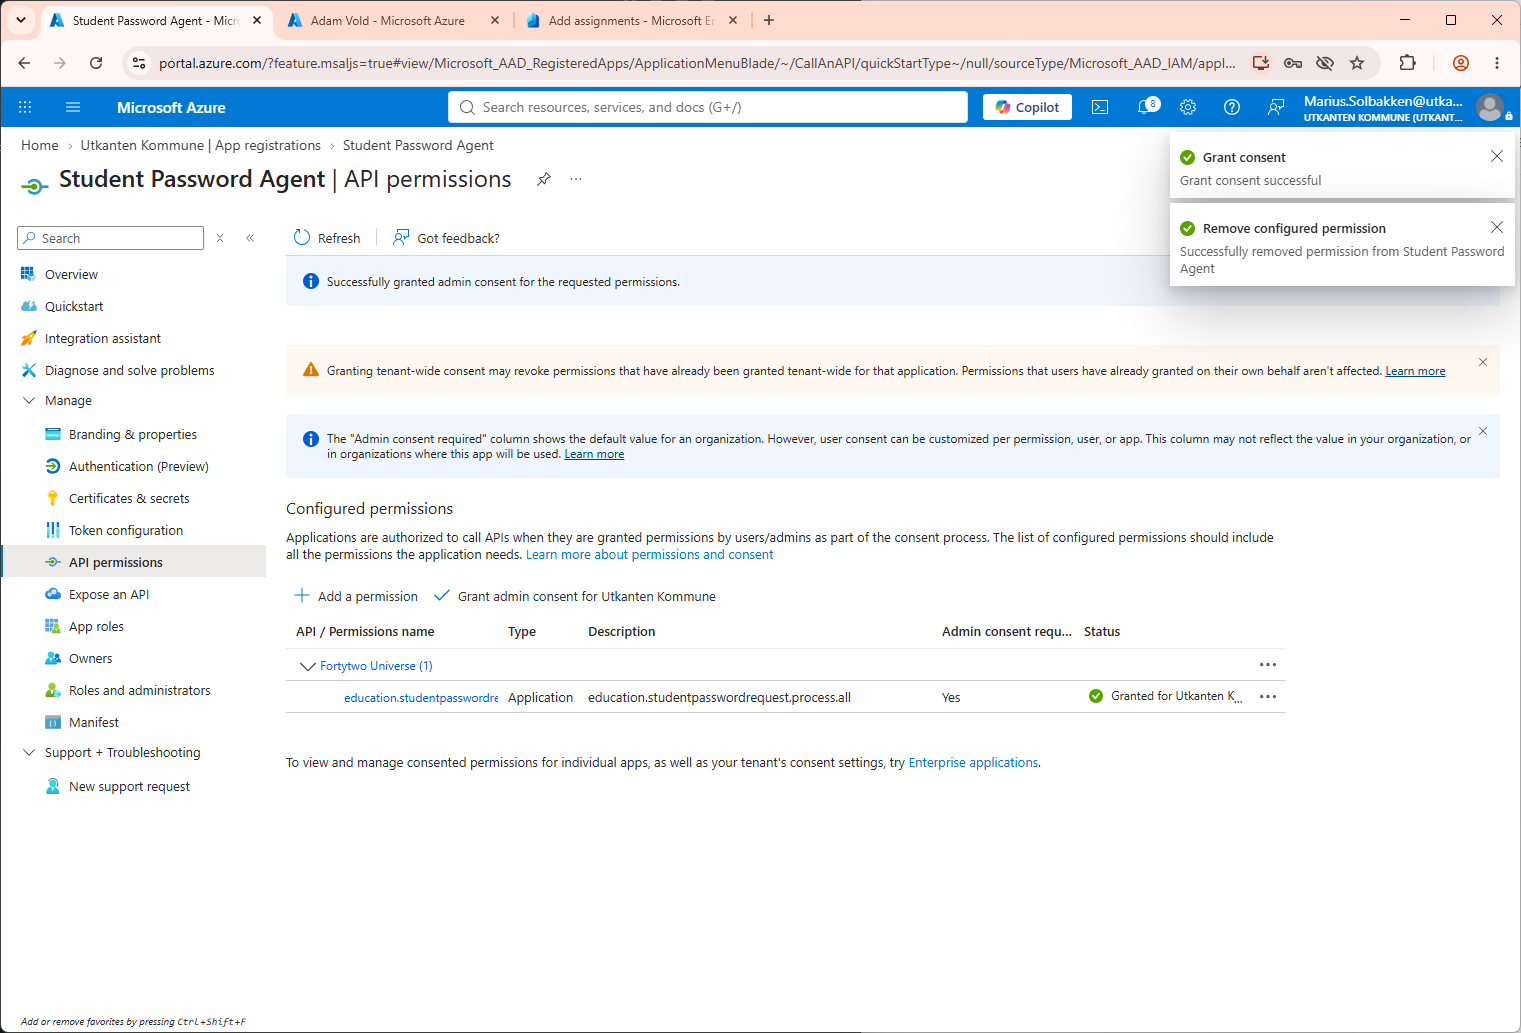
Task: Open the Azure portal hamburger menu
Action: coord(72,107)
